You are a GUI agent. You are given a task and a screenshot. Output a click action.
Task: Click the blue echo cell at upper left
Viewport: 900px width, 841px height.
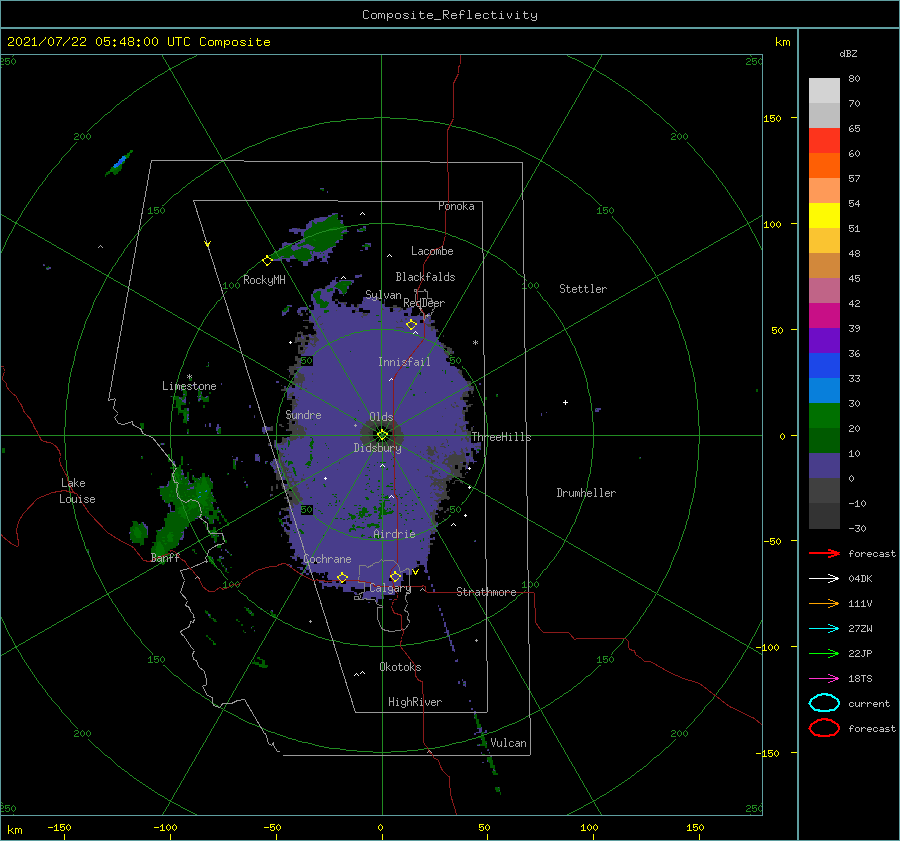coord(119,163)
